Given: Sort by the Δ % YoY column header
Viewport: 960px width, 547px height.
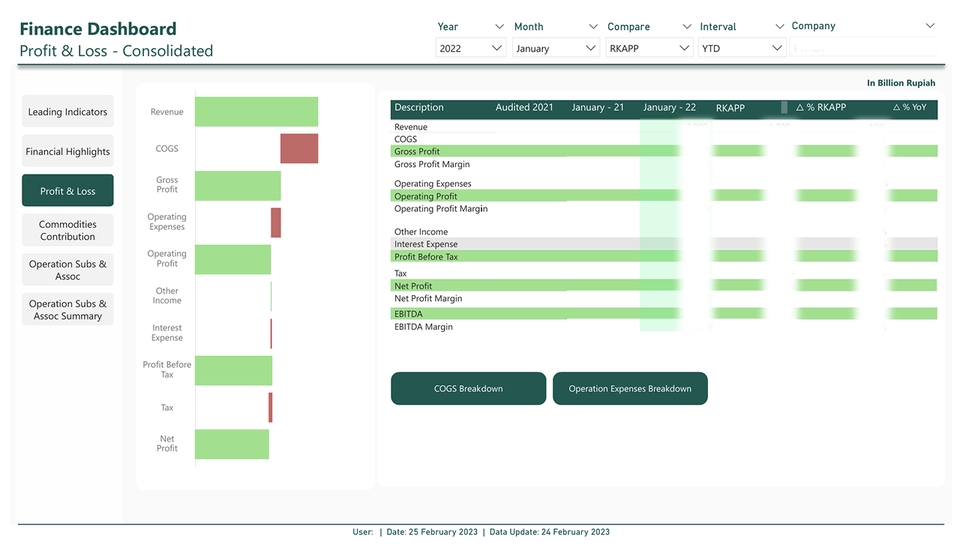Looking at the screenshot, I should pyautogui.click(x=909, y=108).
